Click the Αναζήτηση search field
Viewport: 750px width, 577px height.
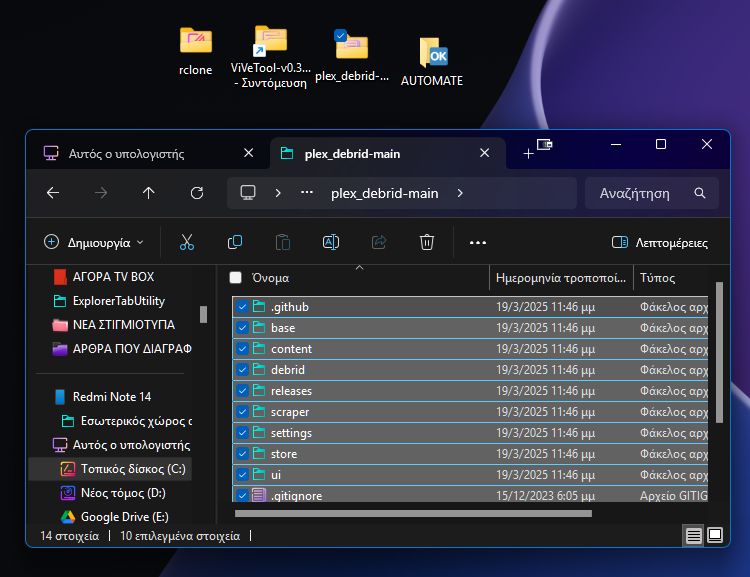click(x=640, y=193)
